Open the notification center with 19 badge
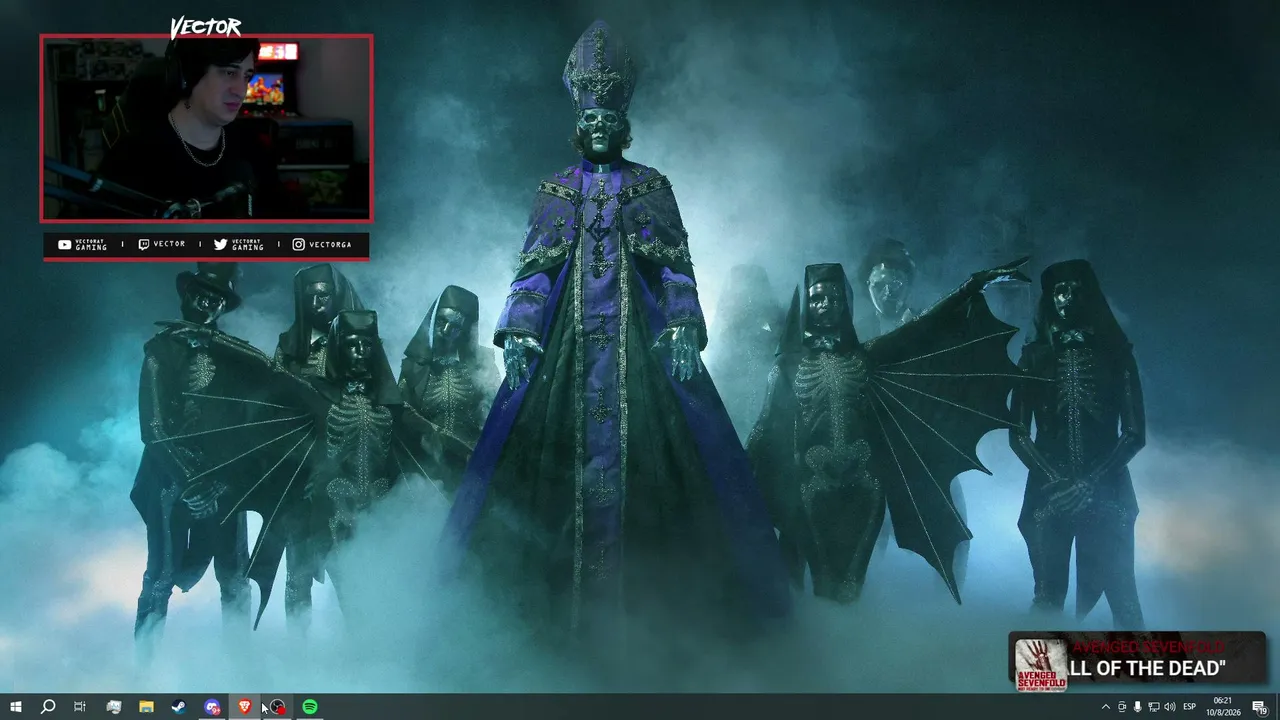 [1260, 707]
